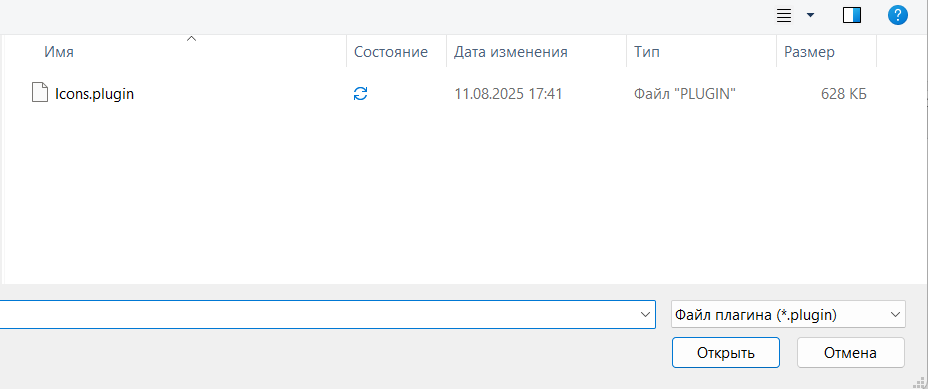Click the sort direction arrow above Имя

pyautogui.click(x=191, y=39)
